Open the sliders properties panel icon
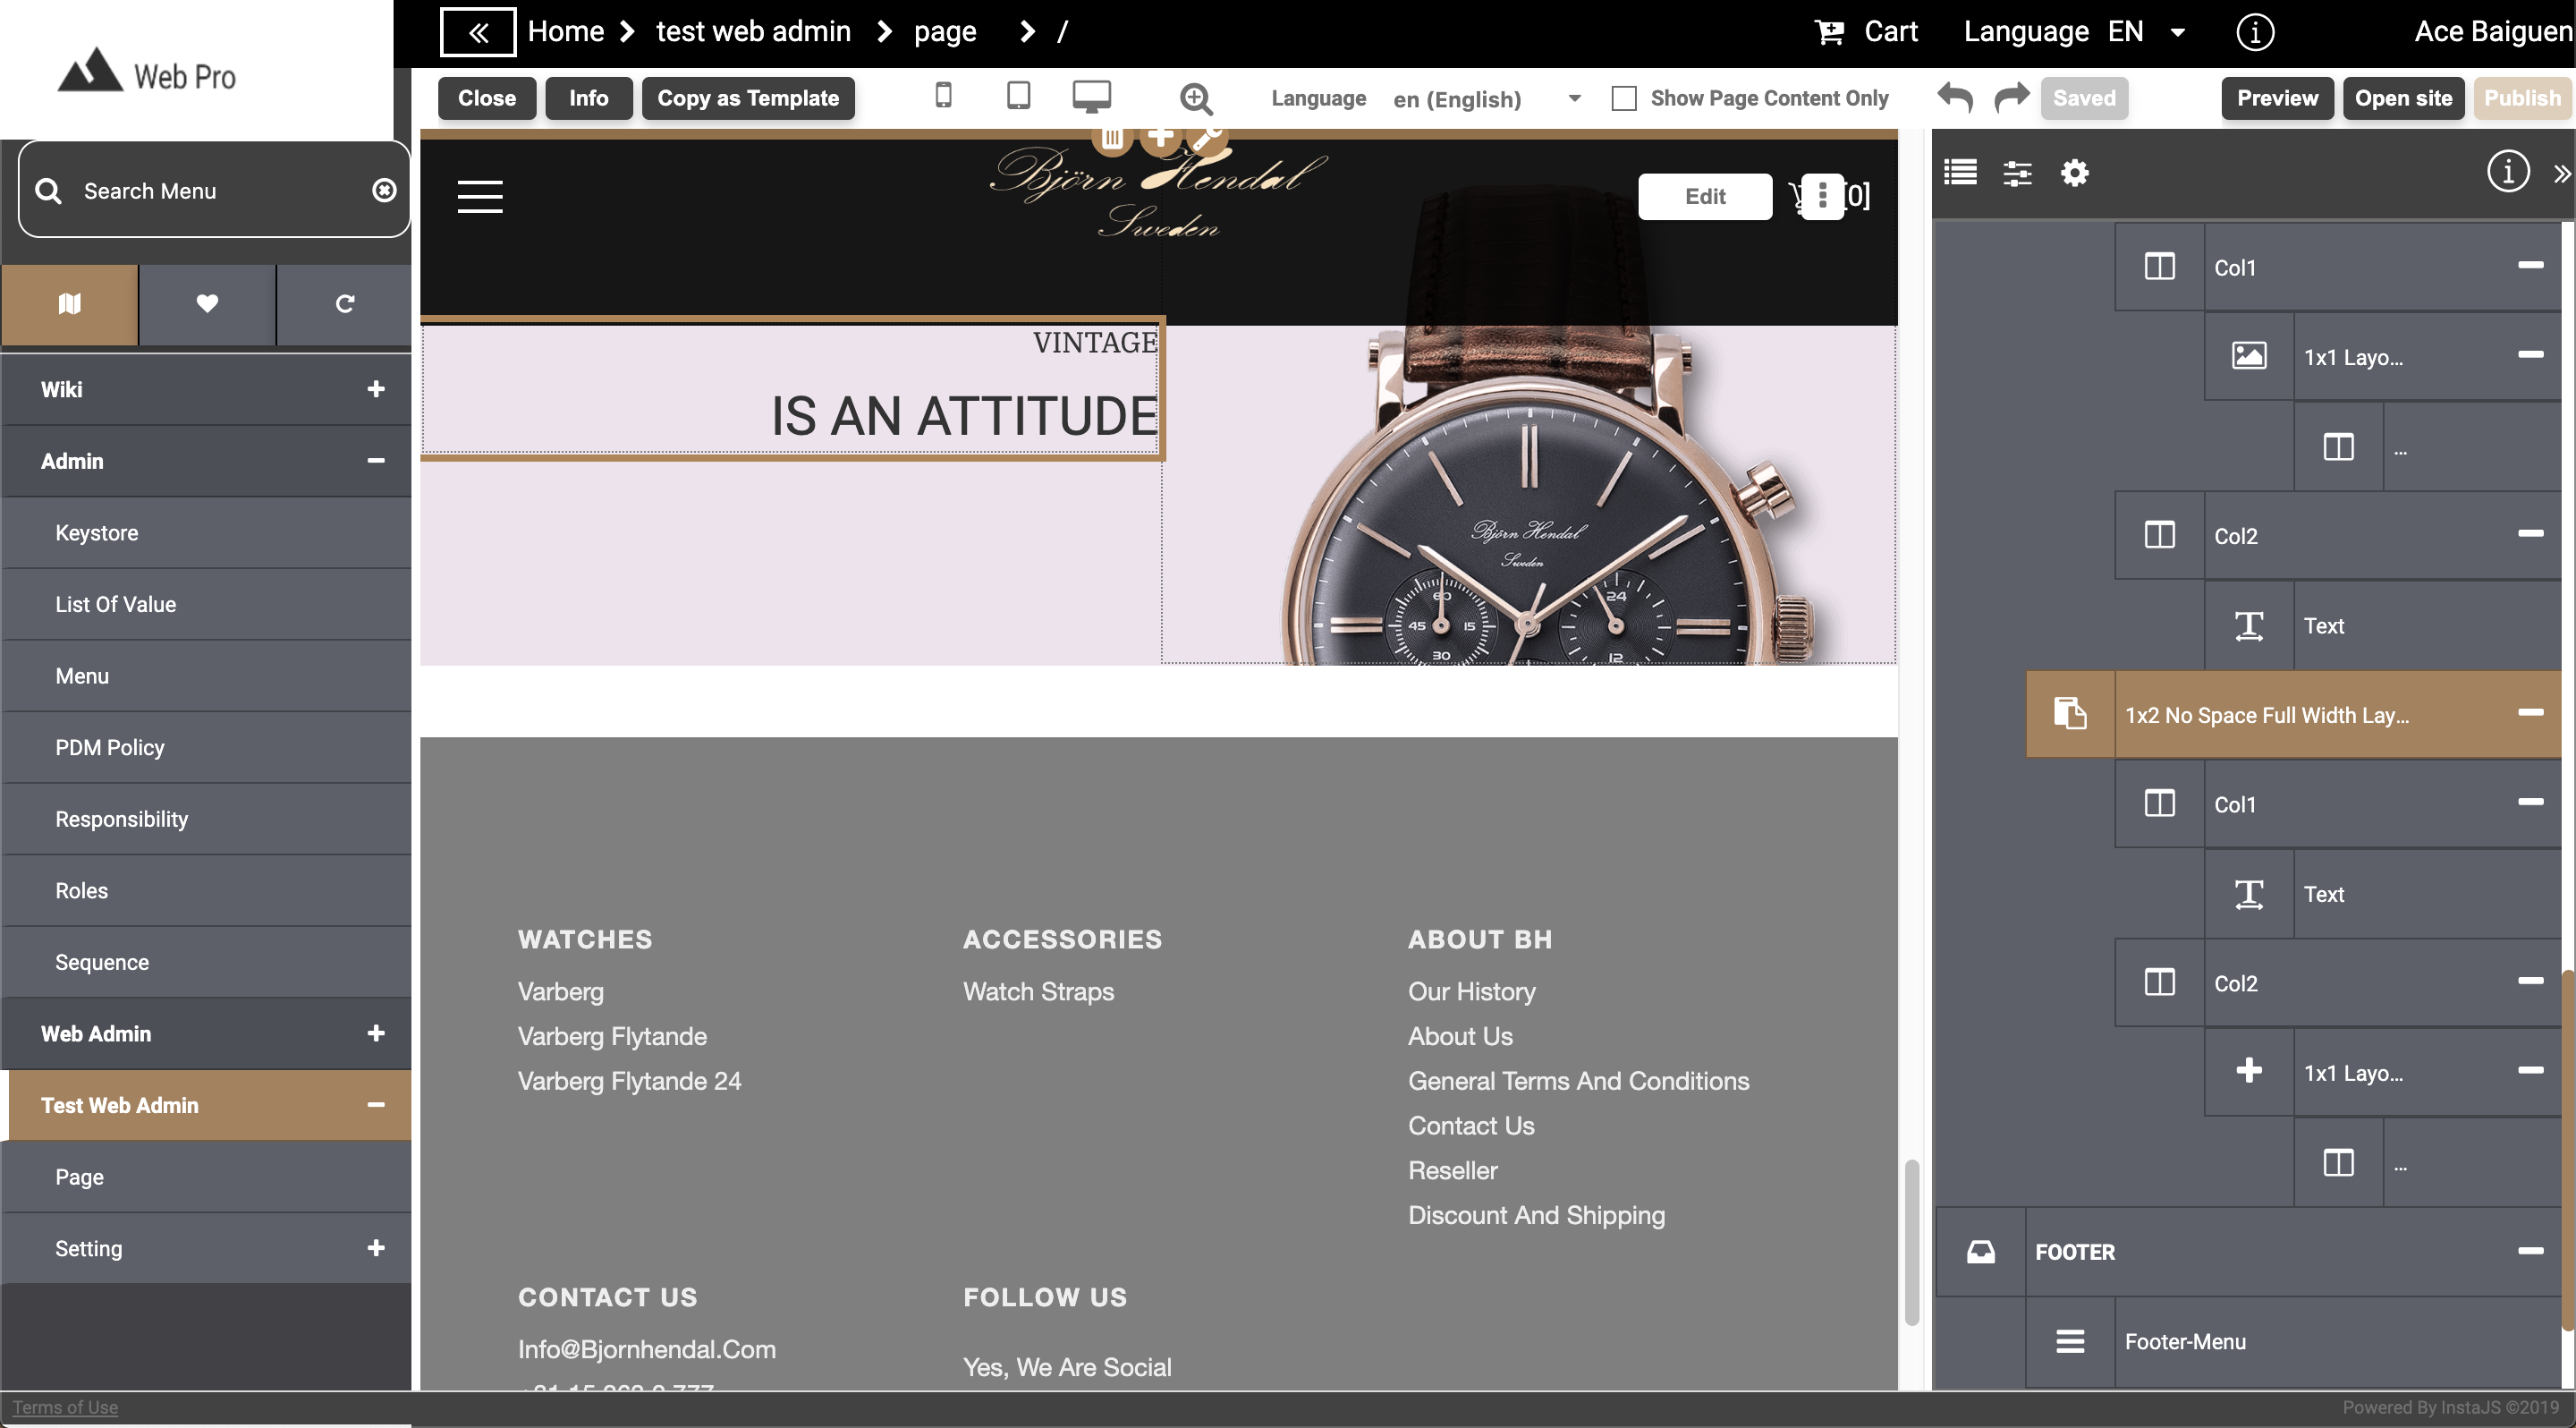 tap(2017, 173)
